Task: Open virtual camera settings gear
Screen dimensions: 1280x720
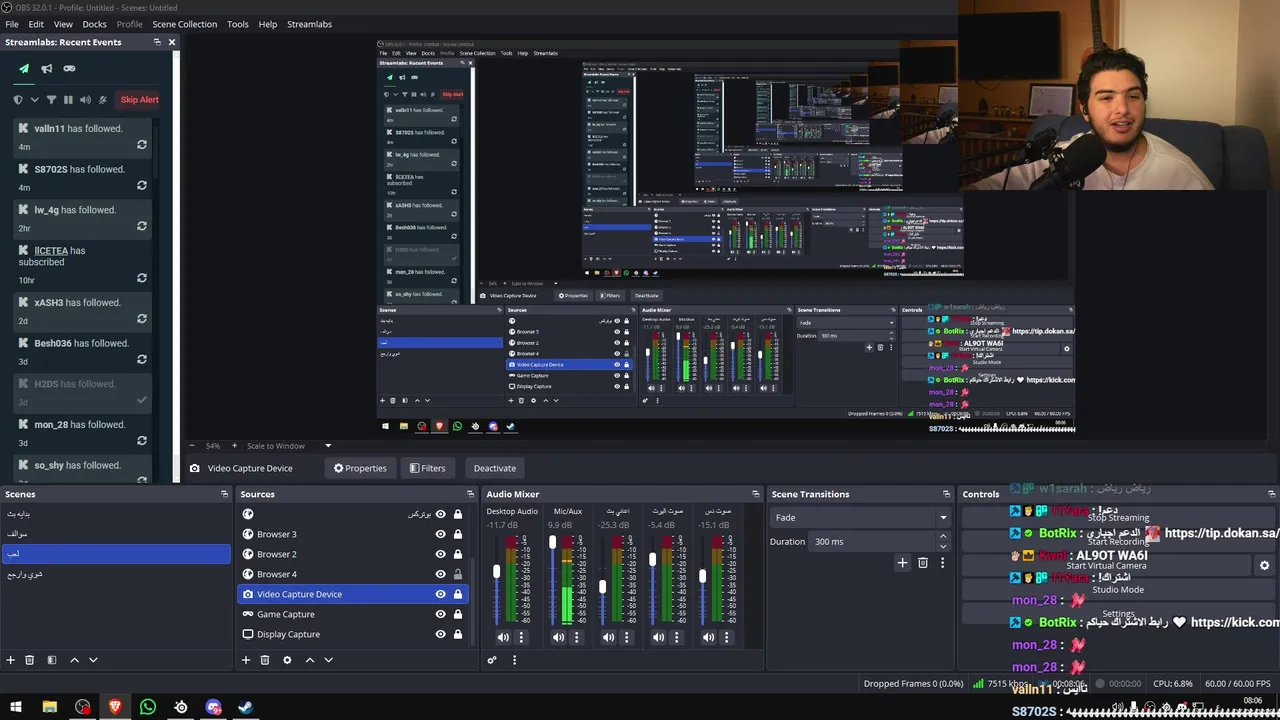Action: click(1264, 566)
